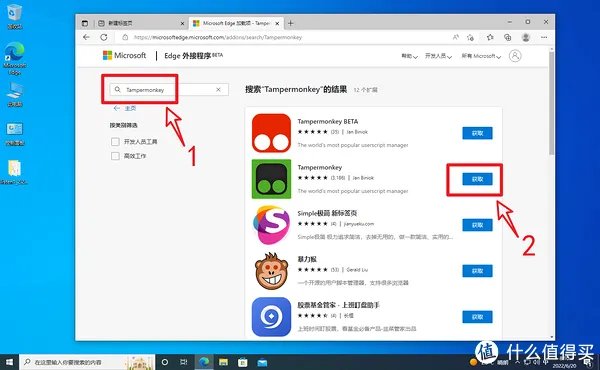
Task: Open the Tampermonkey green icon
Action: click(271, 179)
